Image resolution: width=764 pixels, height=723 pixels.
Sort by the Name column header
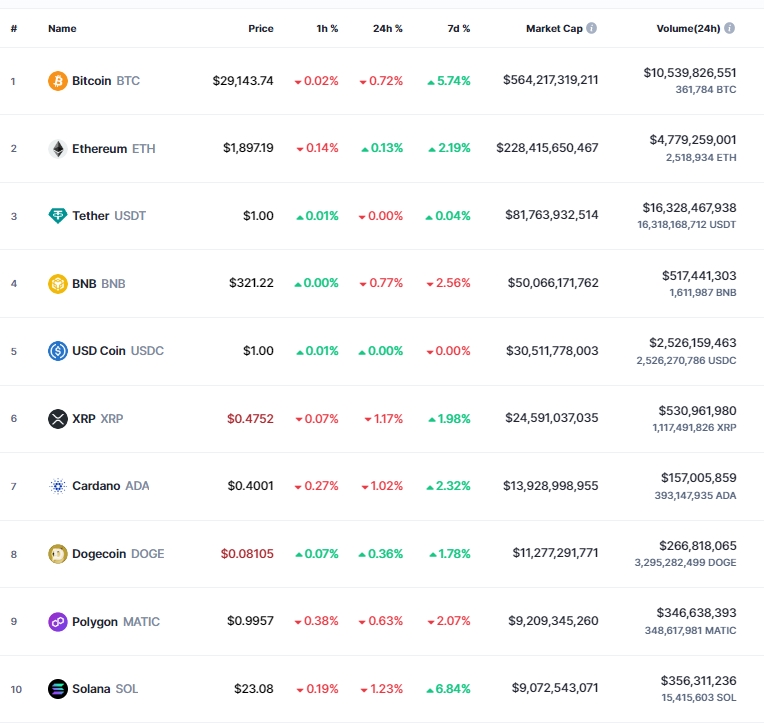[x=62, y=28]
